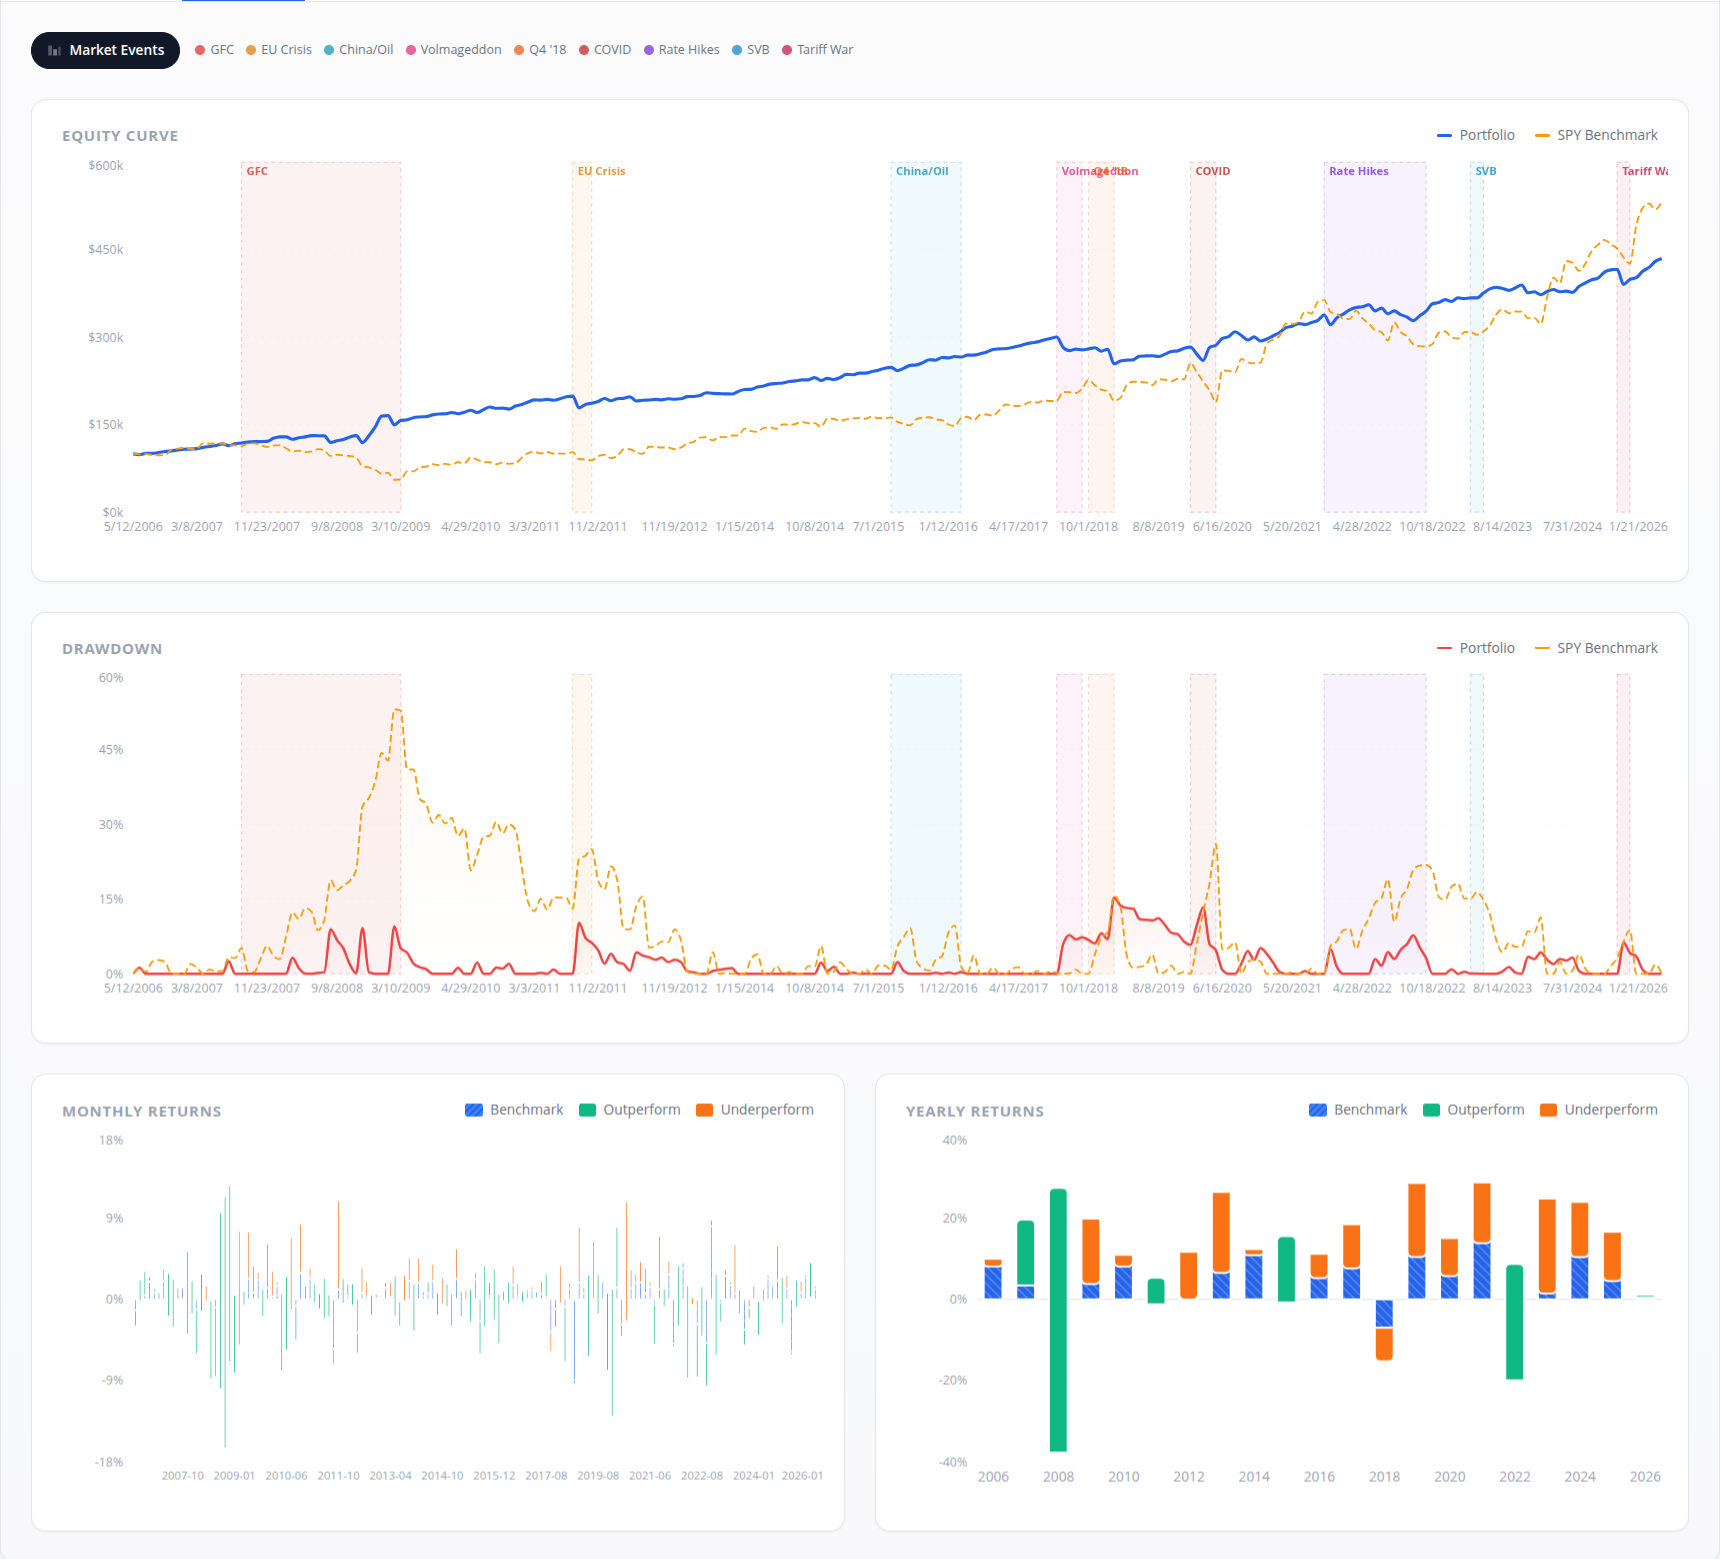Image resolution: width=1720 pixels, height=1559 pixels.
Task: Click the MONTHLY RETURNS heading
Action: pos(142,1112)
